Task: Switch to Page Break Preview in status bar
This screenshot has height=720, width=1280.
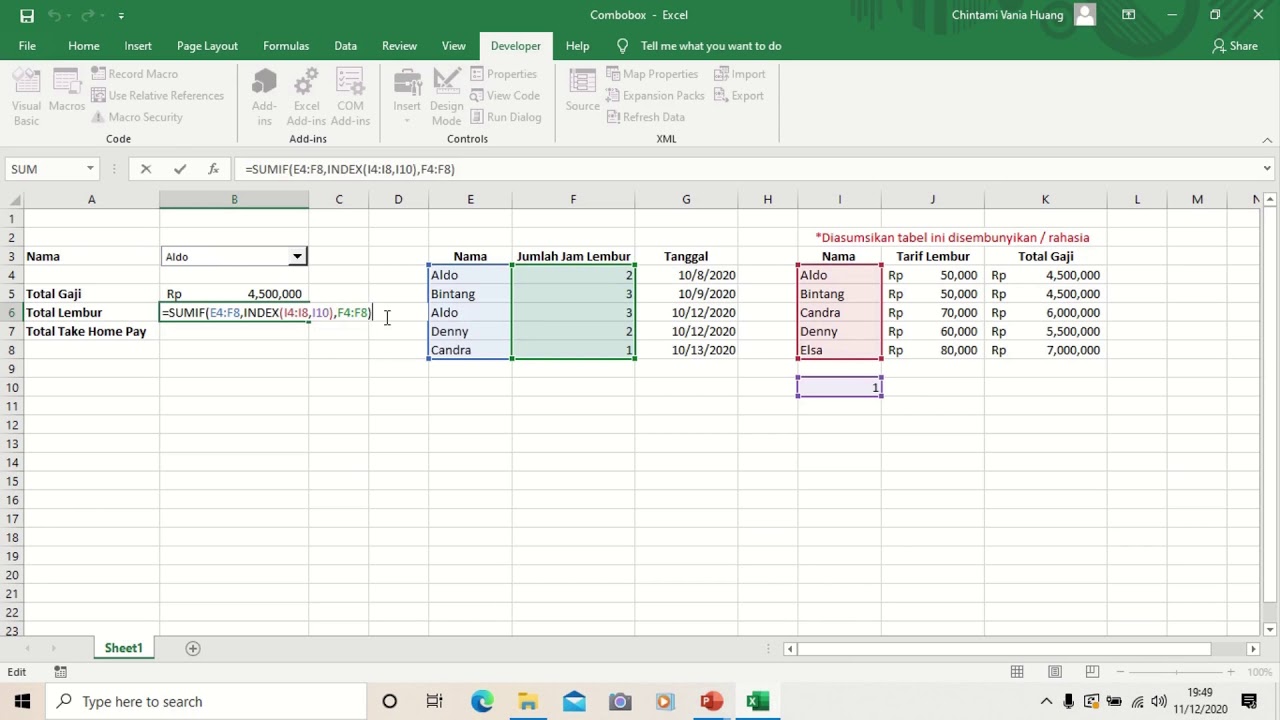Action: coord(1092,672)
